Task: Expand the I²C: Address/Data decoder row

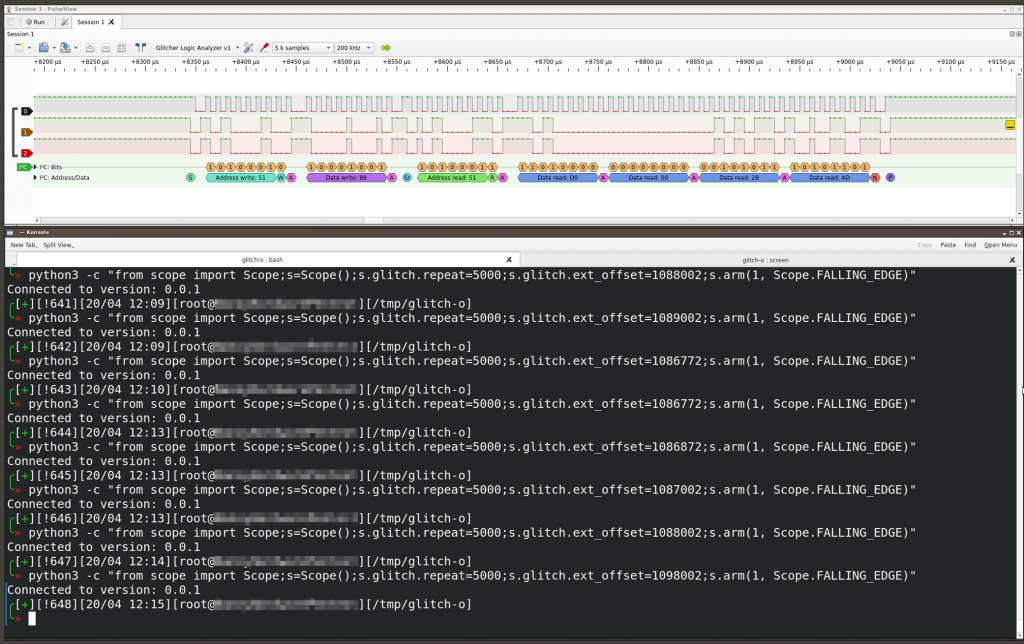Action: [x=34, y=177]
